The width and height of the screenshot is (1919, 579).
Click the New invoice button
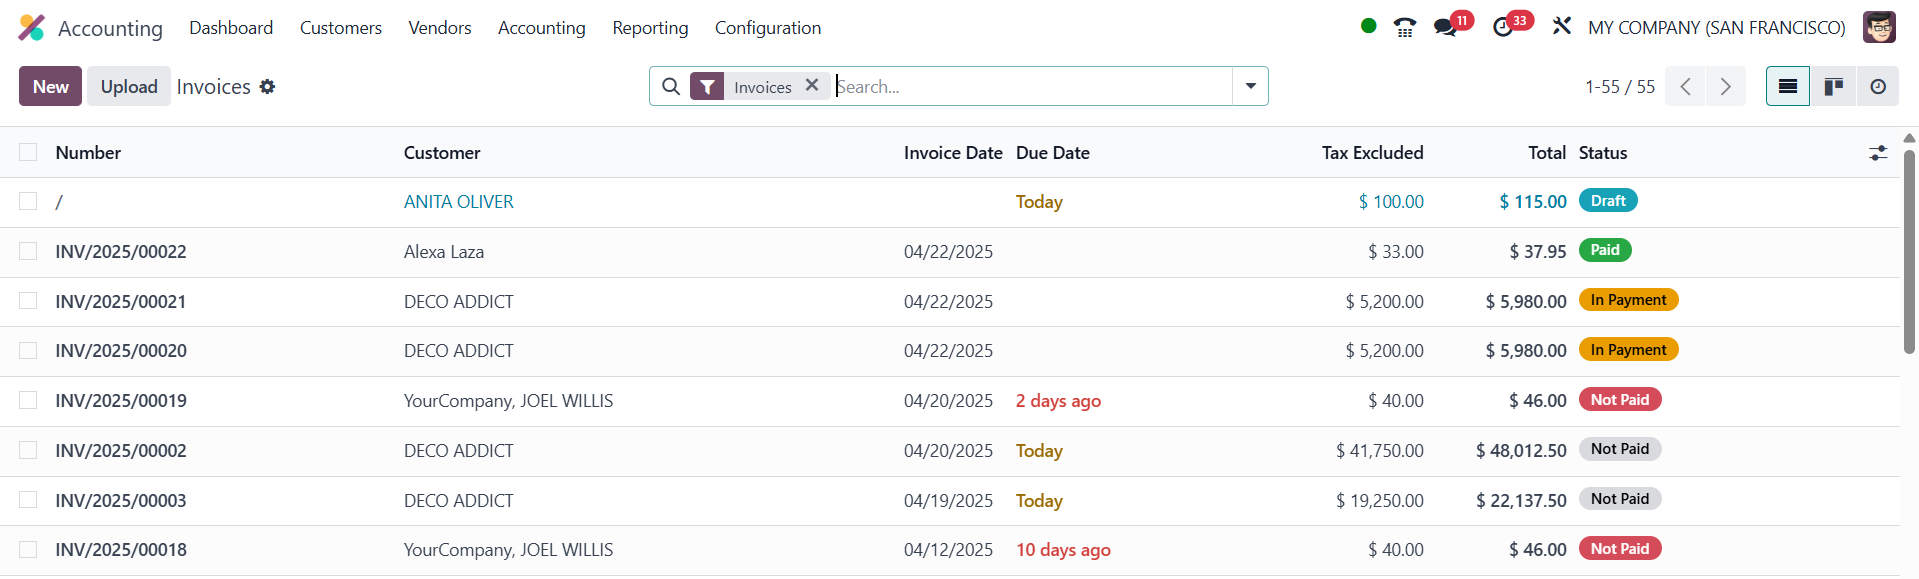point(50,87)
